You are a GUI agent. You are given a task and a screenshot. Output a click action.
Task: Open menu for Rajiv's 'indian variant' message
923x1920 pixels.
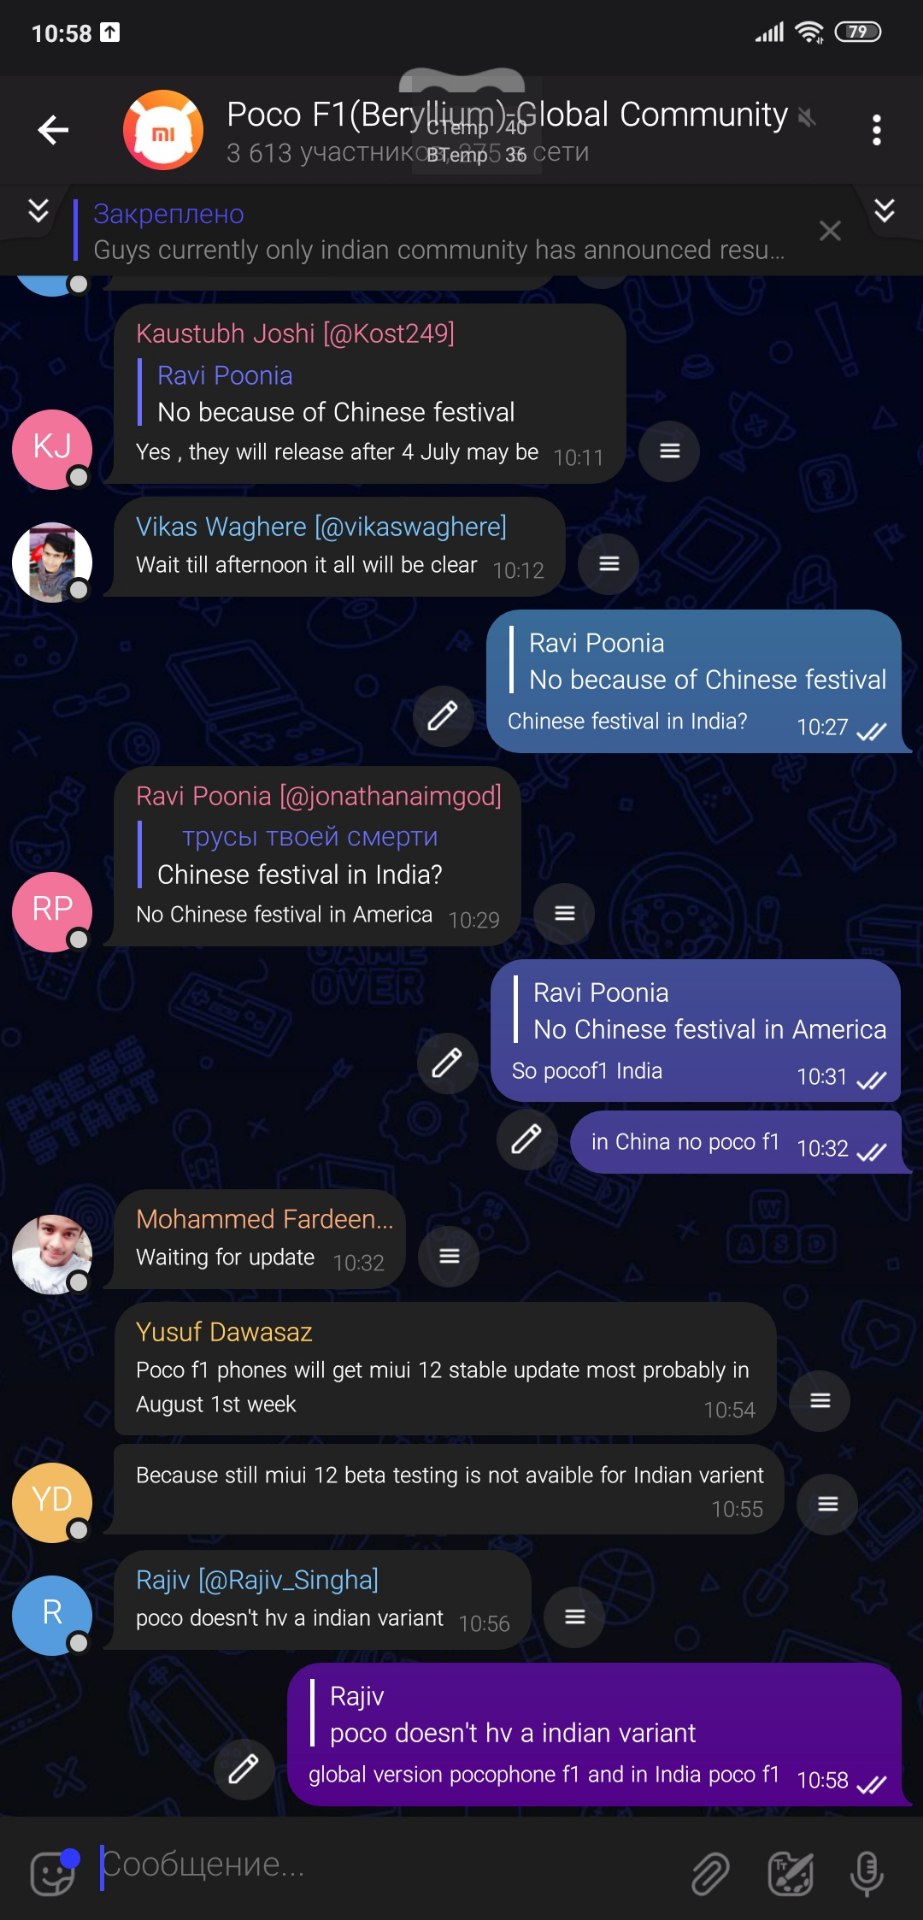click(575, 1617)
